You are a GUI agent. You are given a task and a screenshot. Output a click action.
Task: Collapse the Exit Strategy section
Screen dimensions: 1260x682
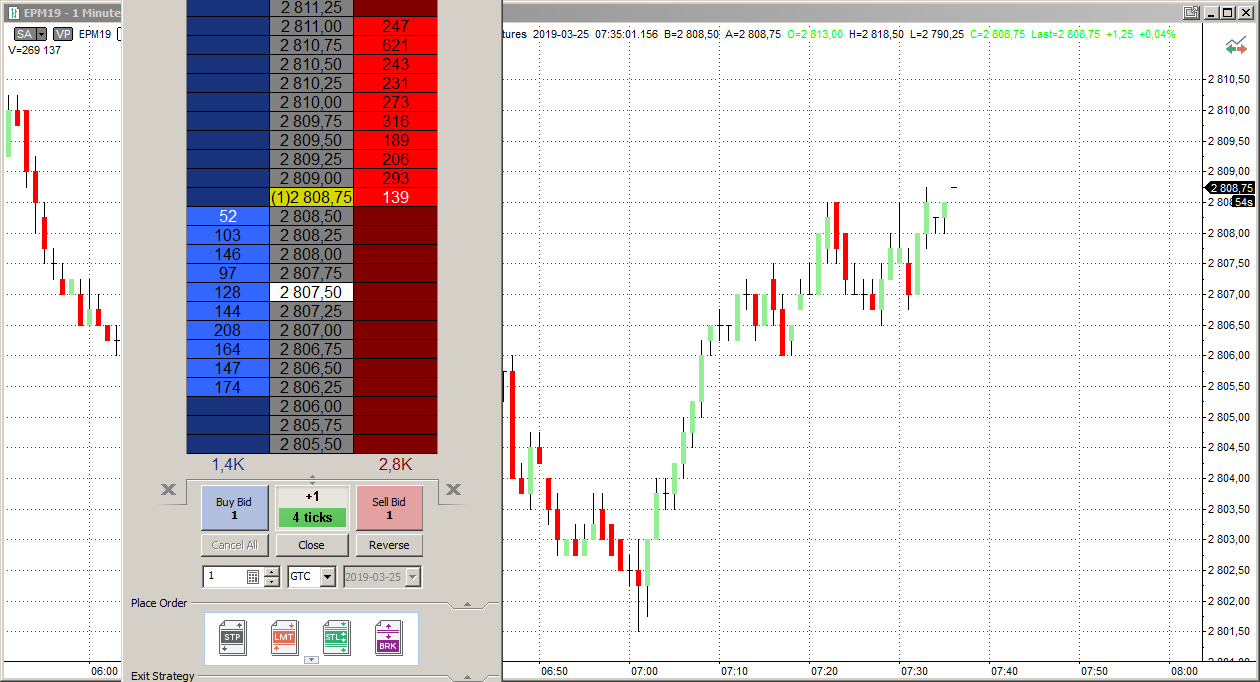pyautogui.click(x=466, y=676)
